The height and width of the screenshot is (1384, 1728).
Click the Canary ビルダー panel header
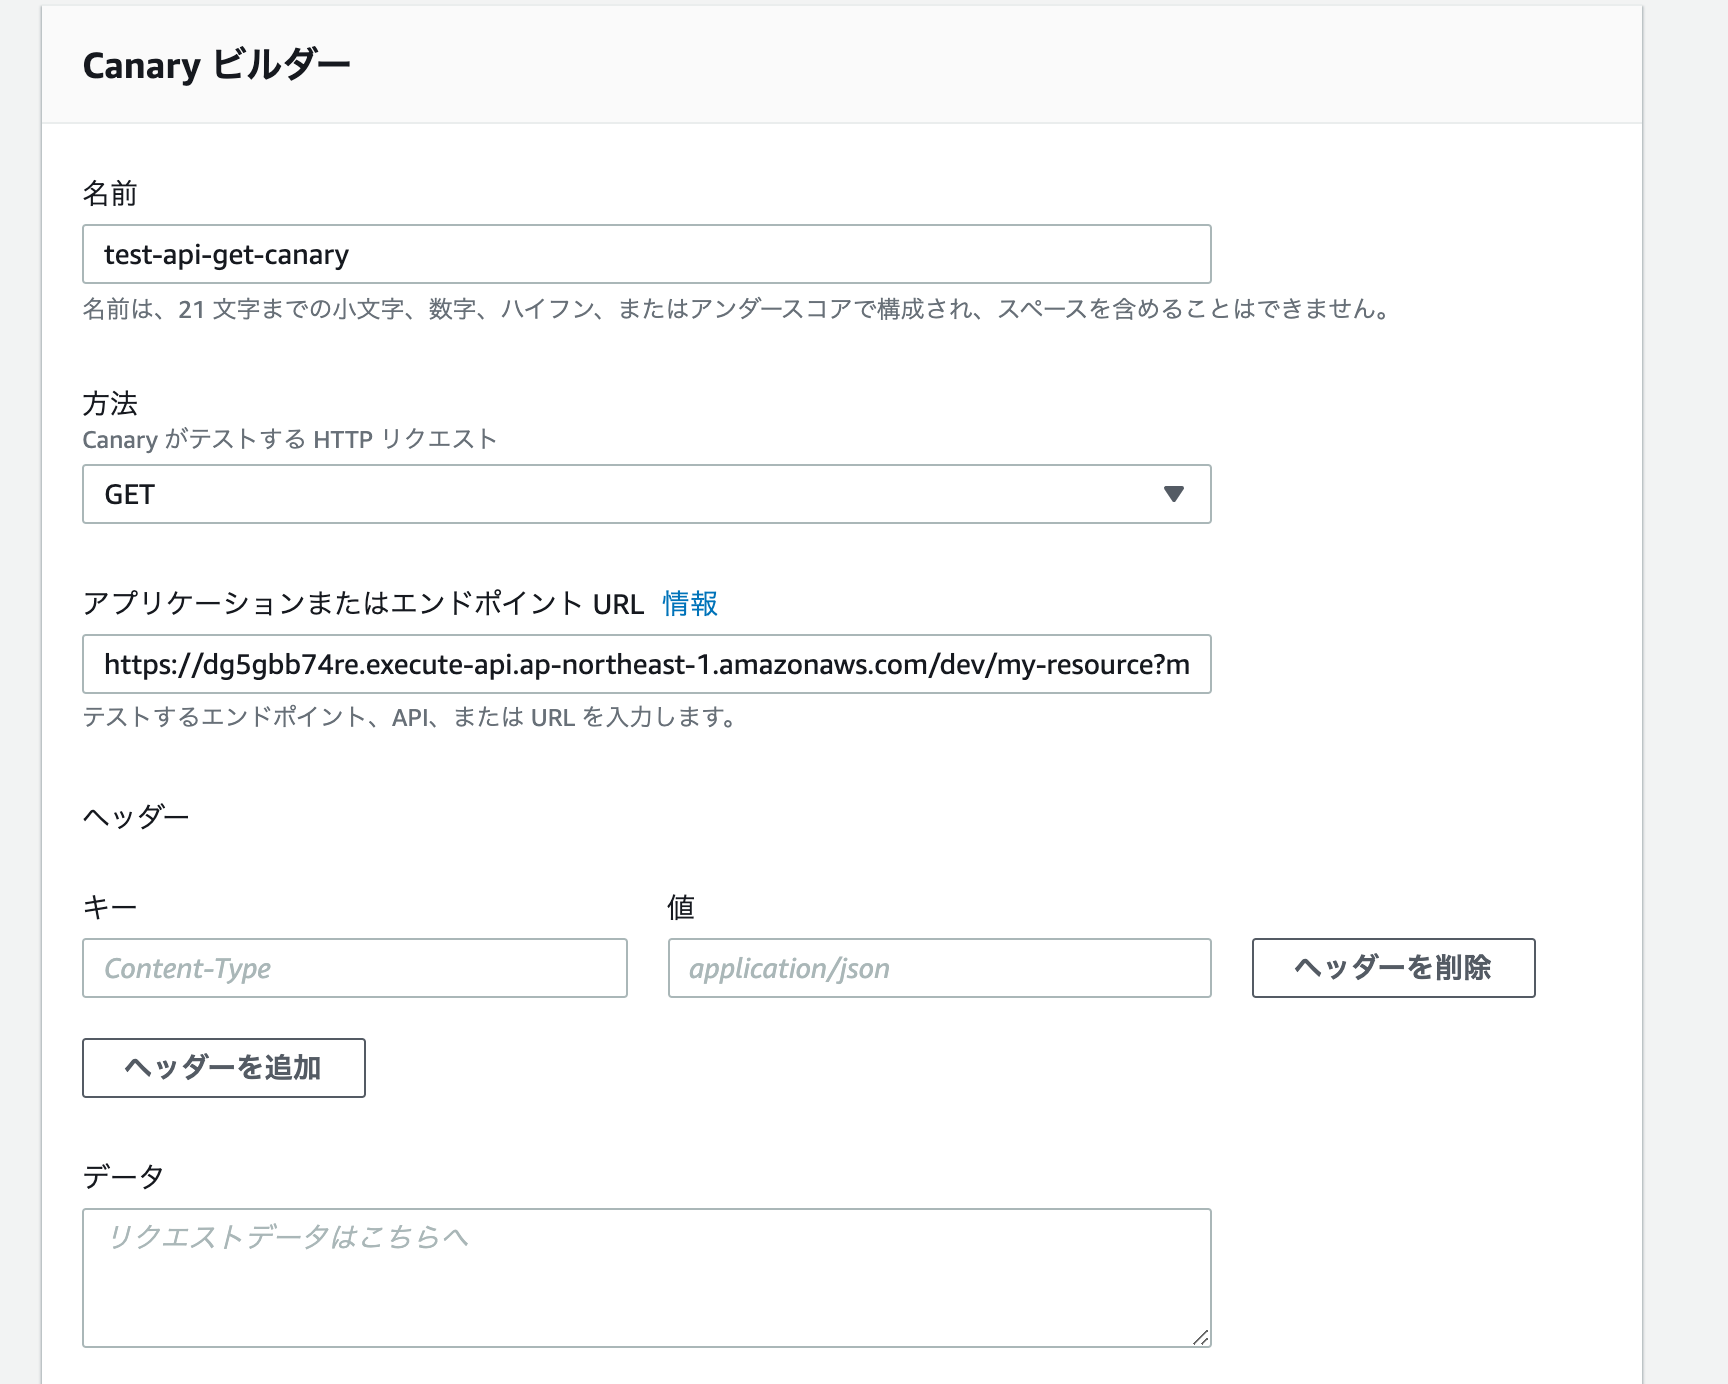click(x=218, y=65)
